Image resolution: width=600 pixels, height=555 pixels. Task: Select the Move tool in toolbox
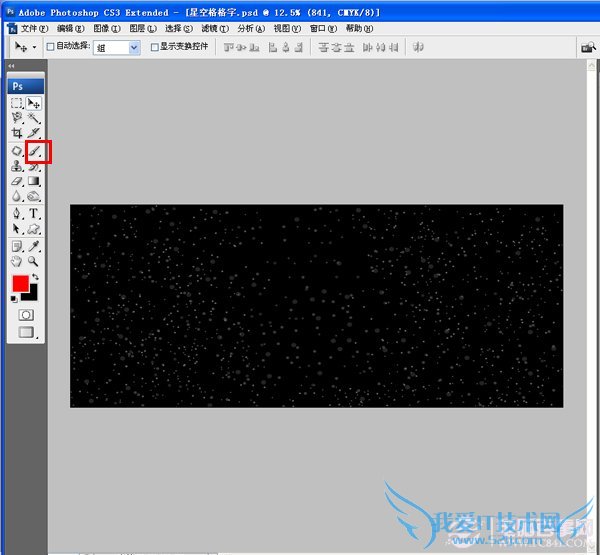(34, 103)
